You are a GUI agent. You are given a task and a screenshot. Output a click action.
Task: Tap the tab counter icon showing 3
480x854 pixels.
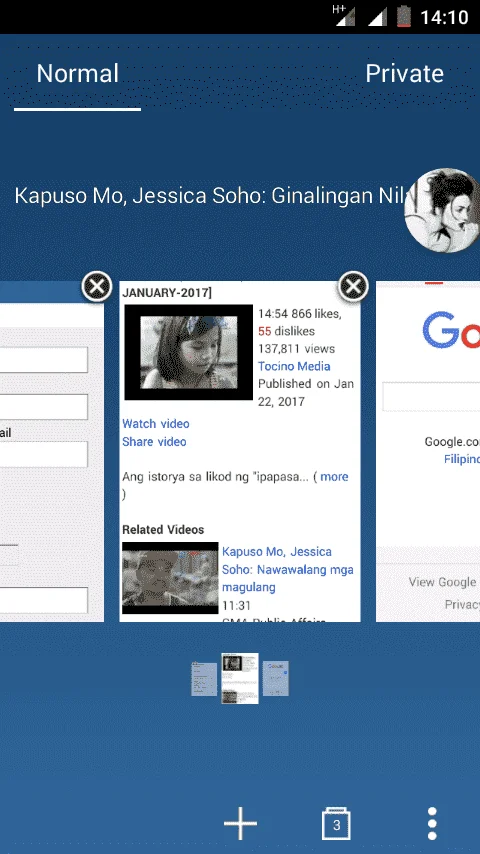pyautogui.click(x=336, y=824)
